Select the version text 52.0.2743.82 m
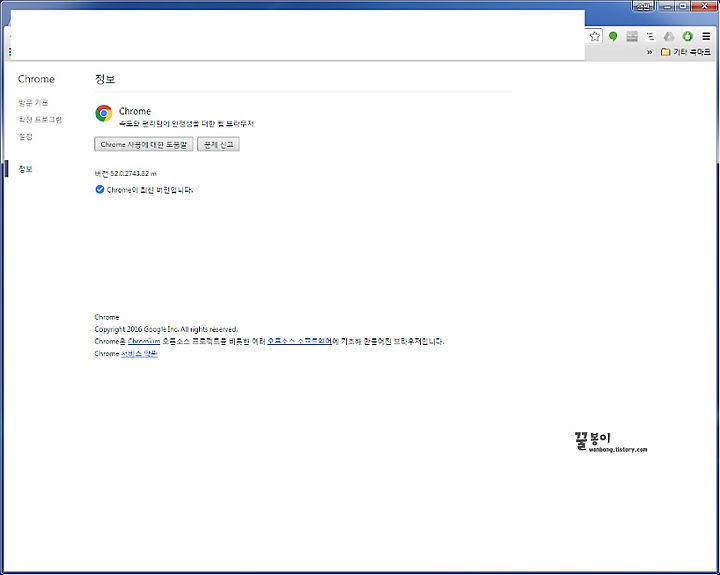 click(x=134, y=174)
